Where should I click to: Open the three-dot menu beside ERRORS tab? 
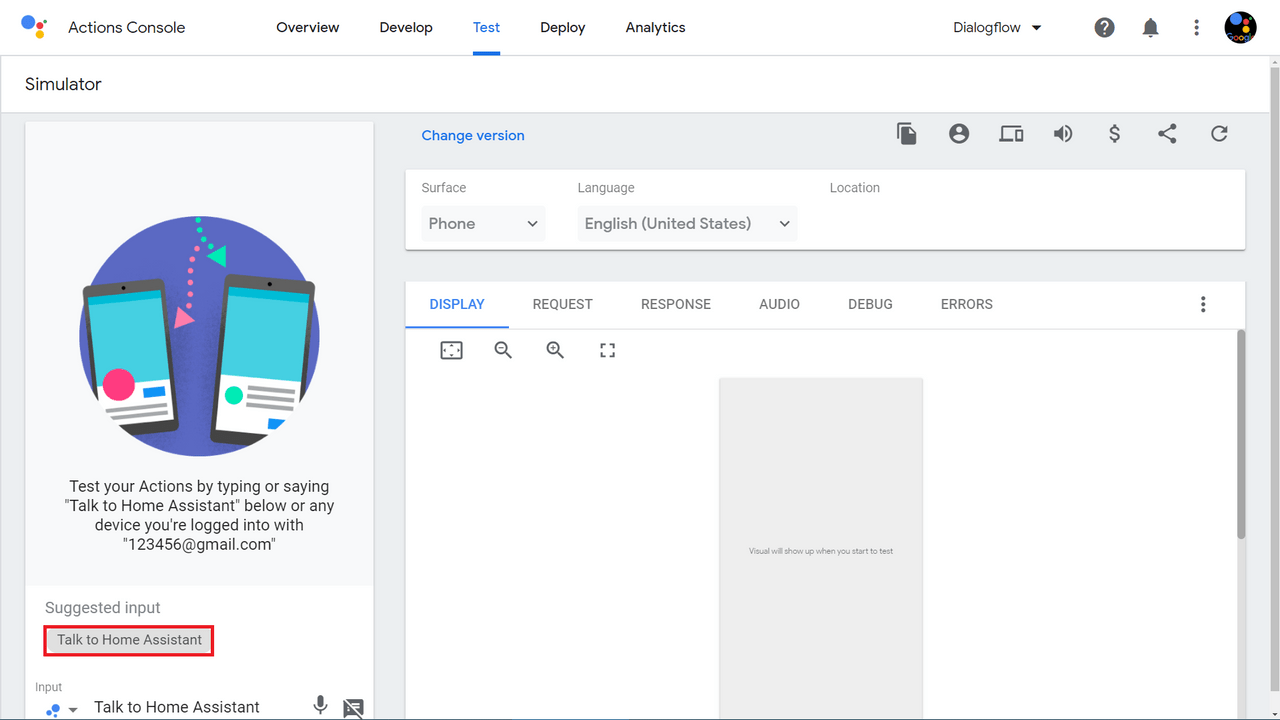point(1203,304)
